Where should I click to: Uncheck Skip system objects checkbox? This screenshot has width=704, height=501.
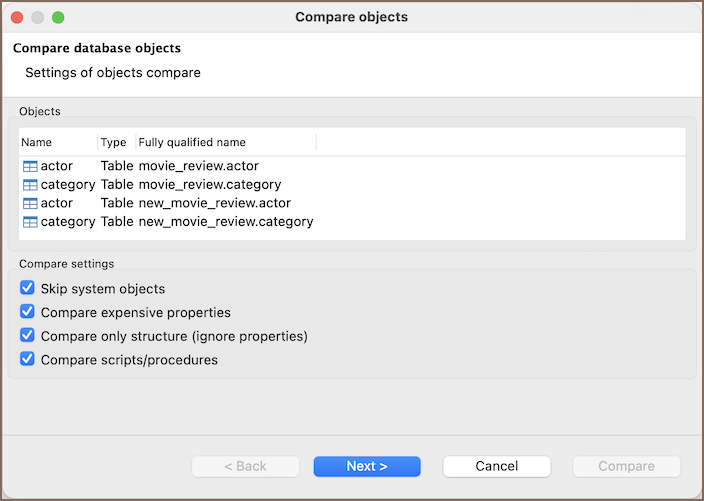(27, 289)
